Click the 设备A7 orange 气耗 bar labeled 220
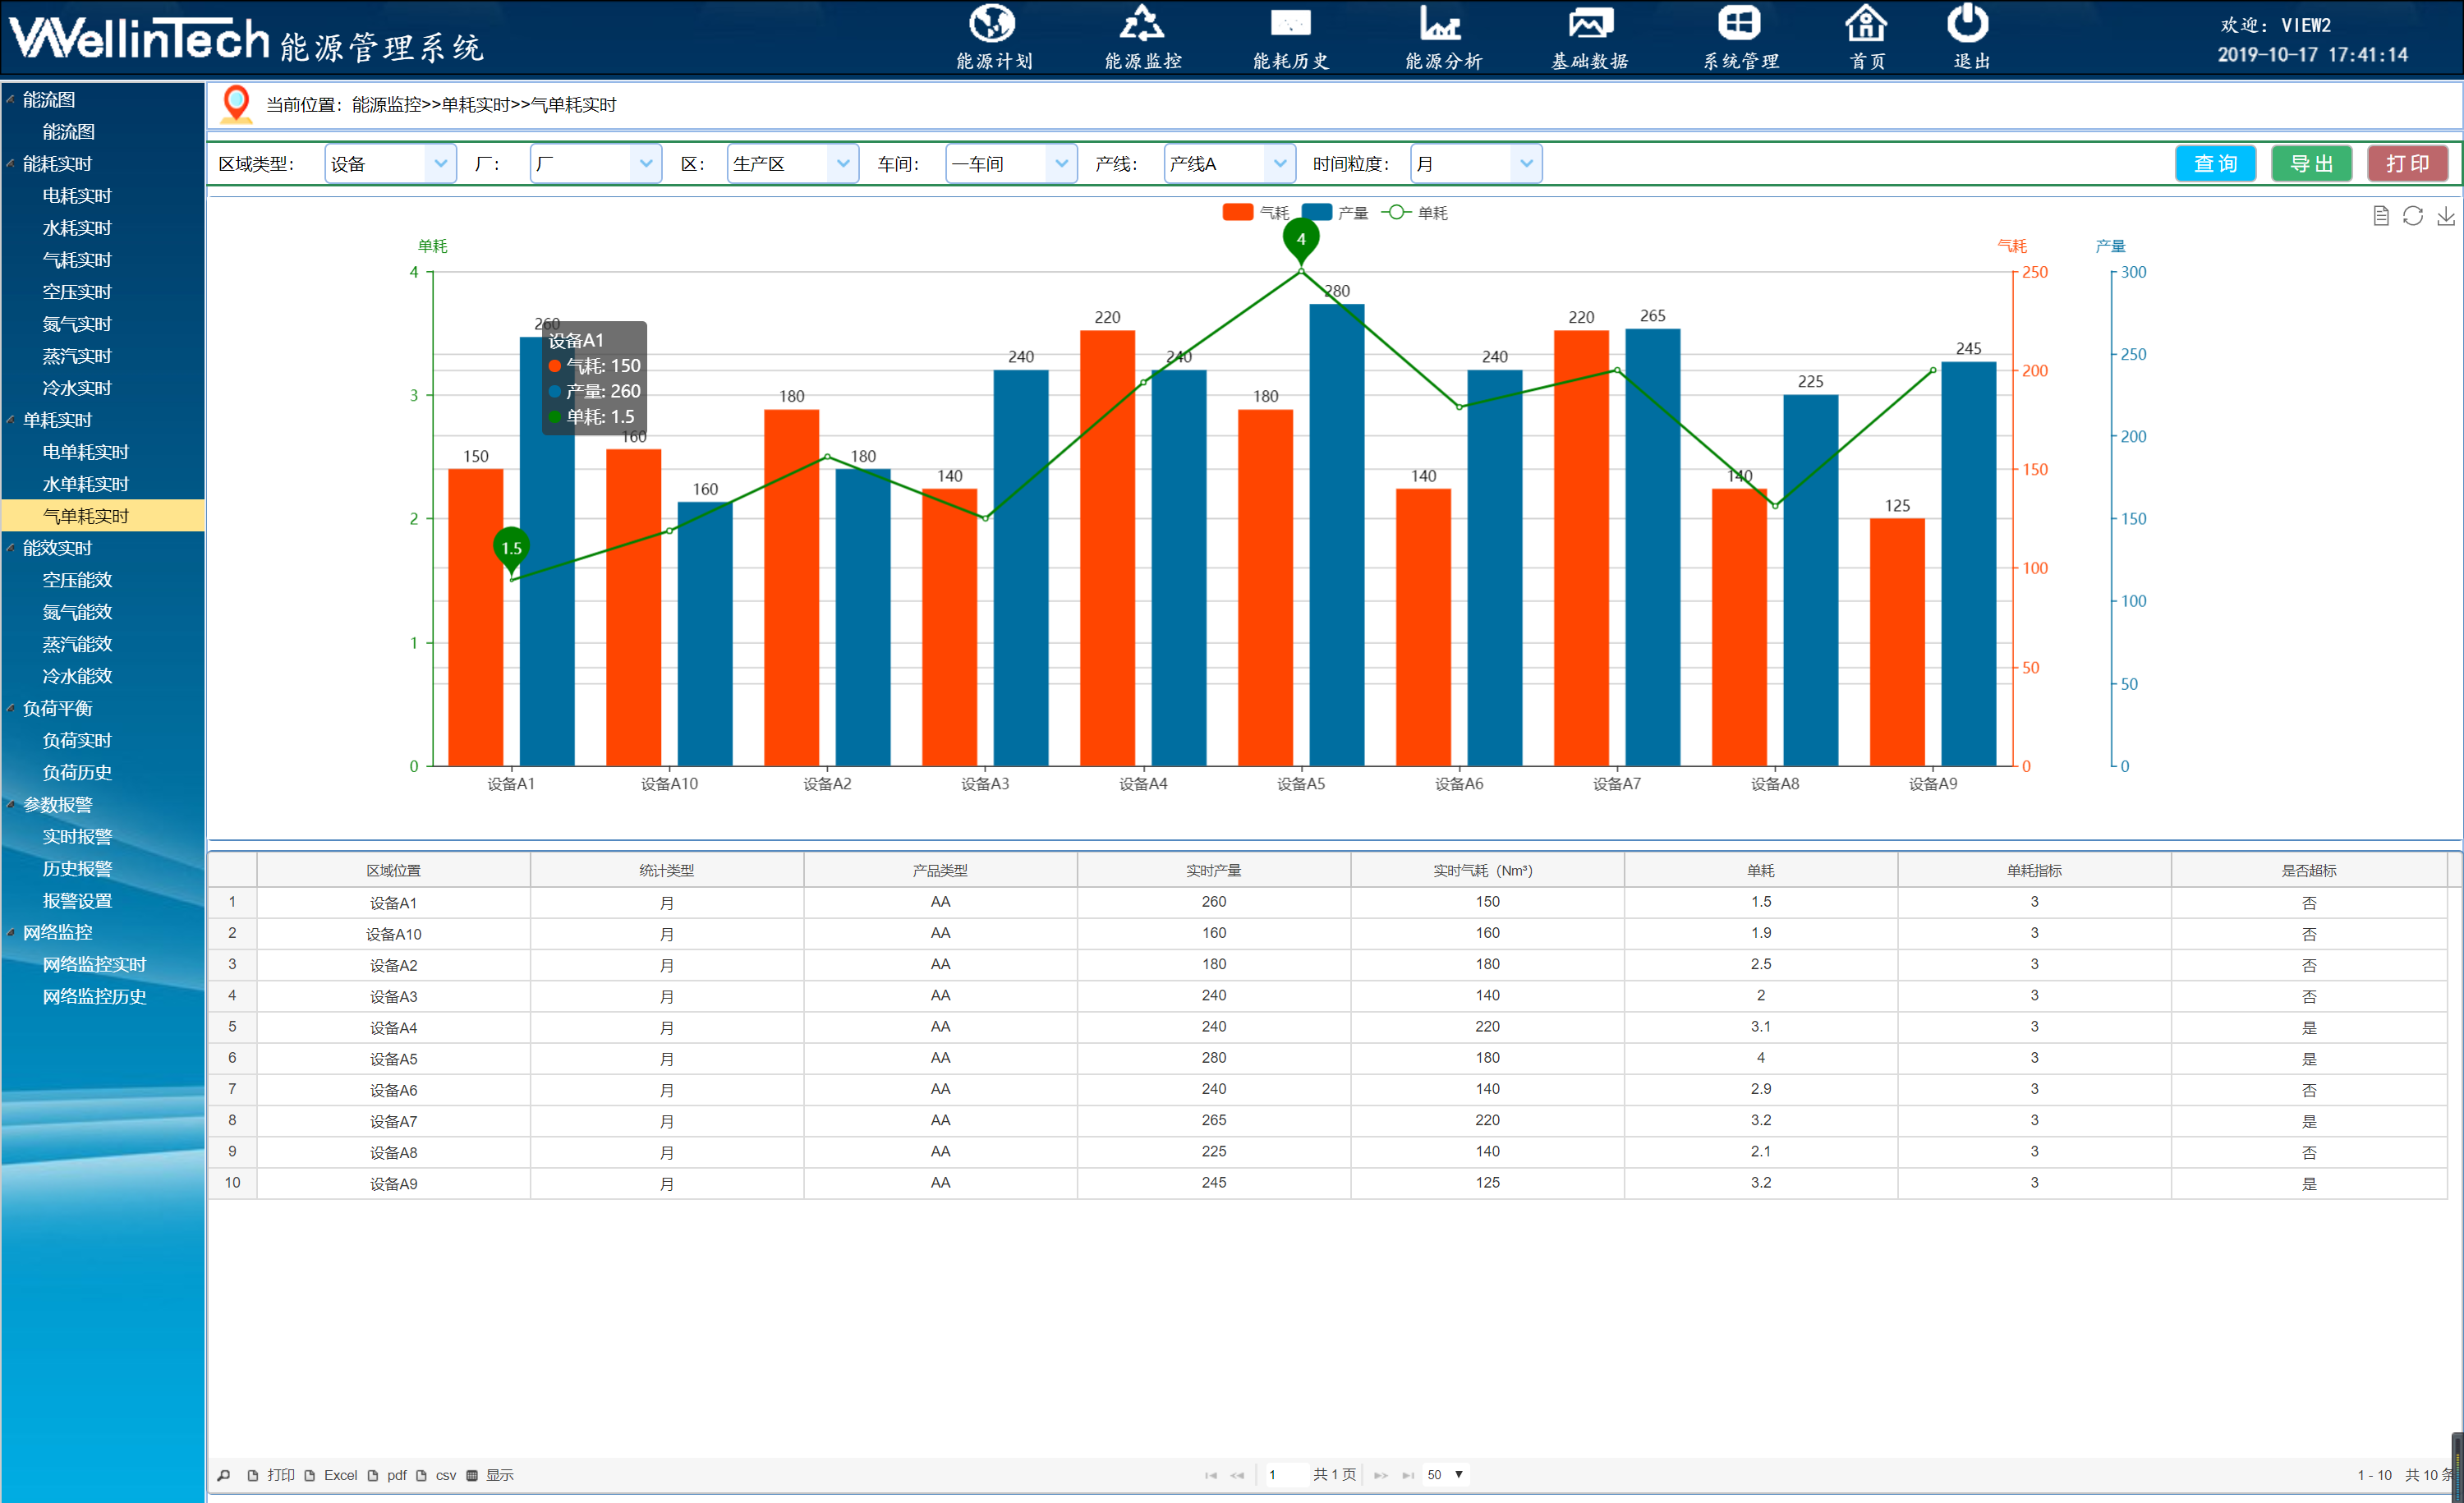 coord(1581,548)
